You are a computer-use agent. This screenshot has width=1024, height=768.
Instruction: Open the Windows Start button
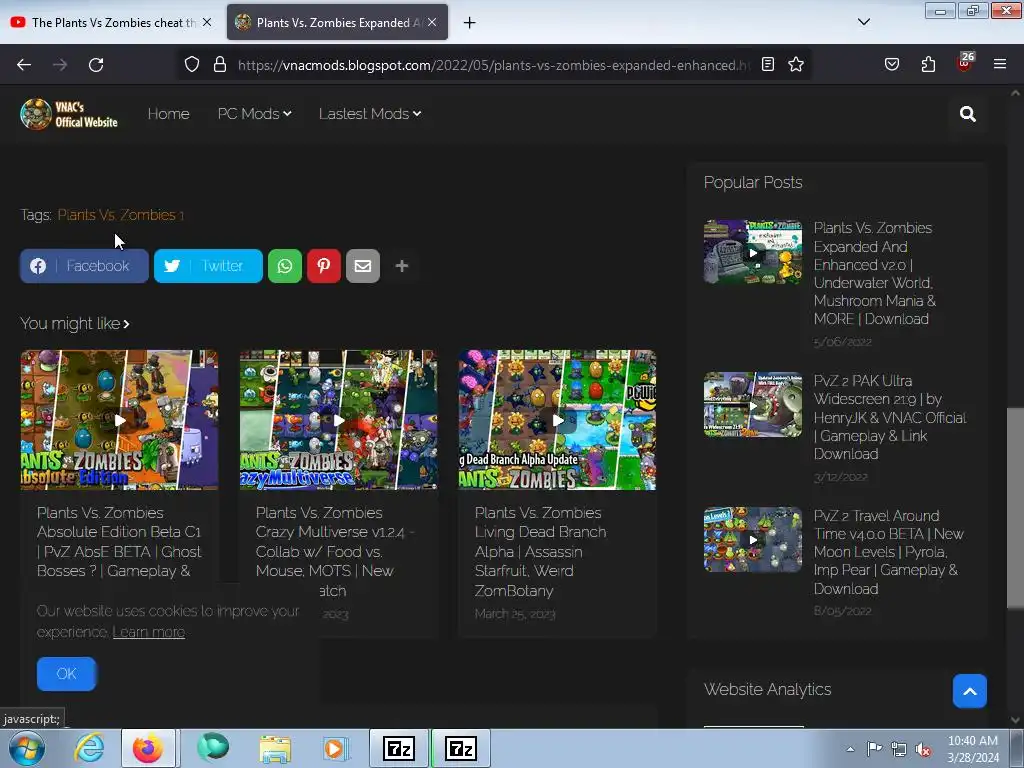[27, 748]
